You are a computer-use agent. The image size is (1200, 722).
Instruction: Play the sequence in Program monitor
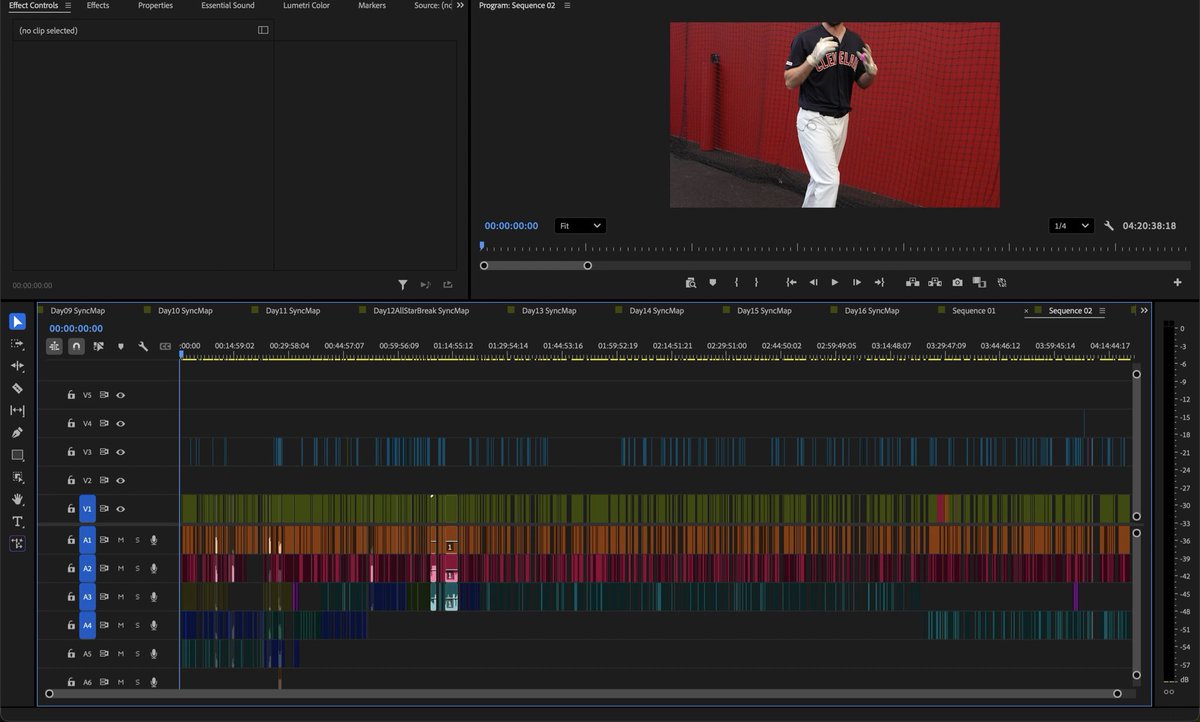[835, 283]
